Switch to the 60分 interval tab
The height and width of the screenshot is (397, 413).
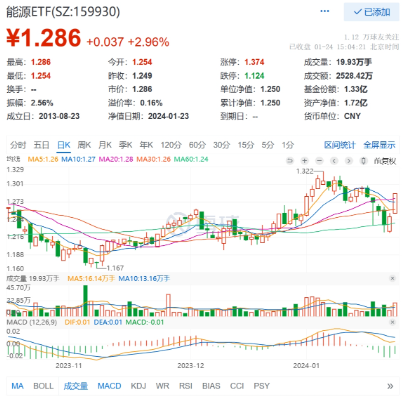(x=197, y=145)
